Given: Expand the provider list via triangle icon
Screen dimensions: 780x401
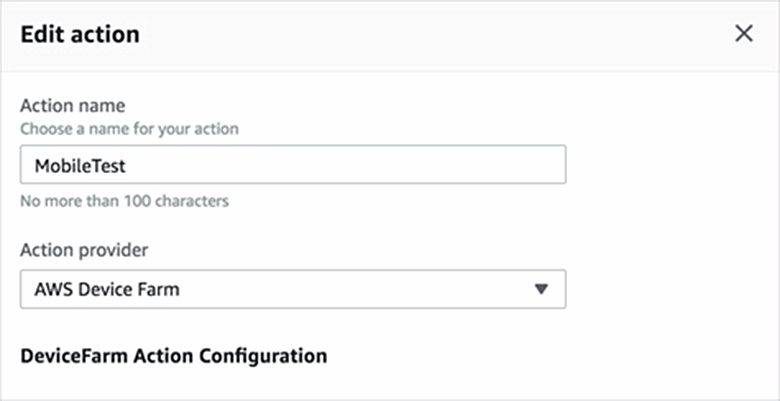Looking at the screenshot, I should click(x=541, y=289).
